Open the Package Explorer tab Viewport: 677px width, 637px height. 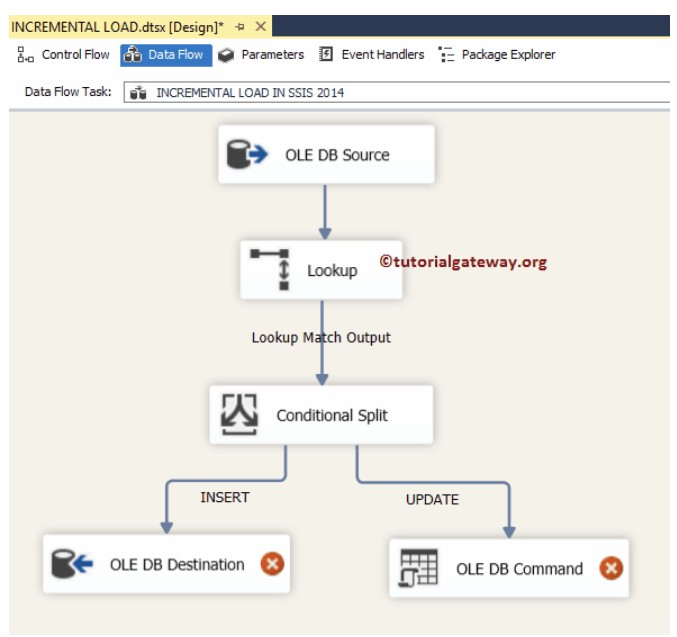click(x=497, y=55)
